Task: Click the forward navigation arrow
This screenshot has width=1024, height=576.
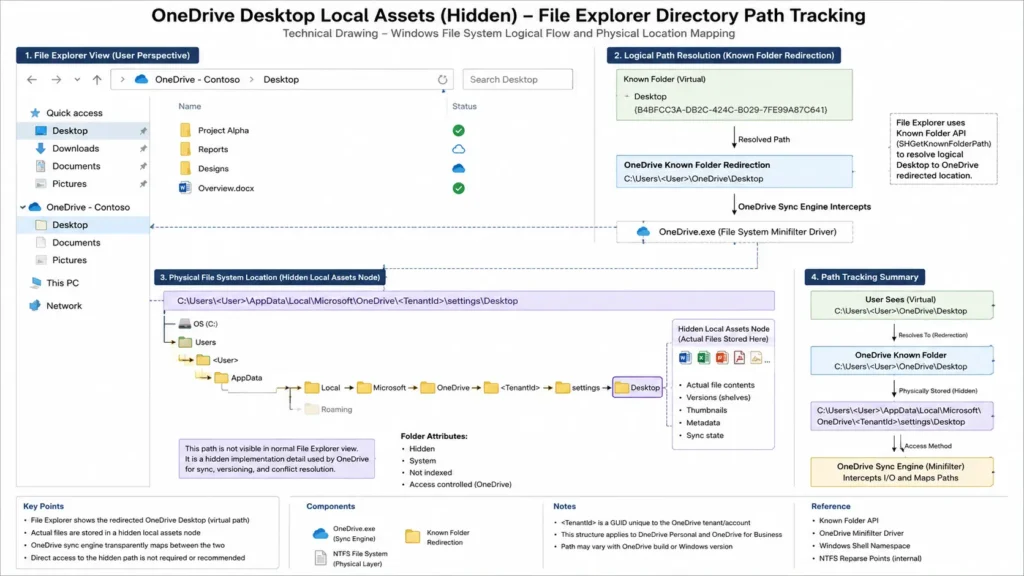Action: coord(56,80)
